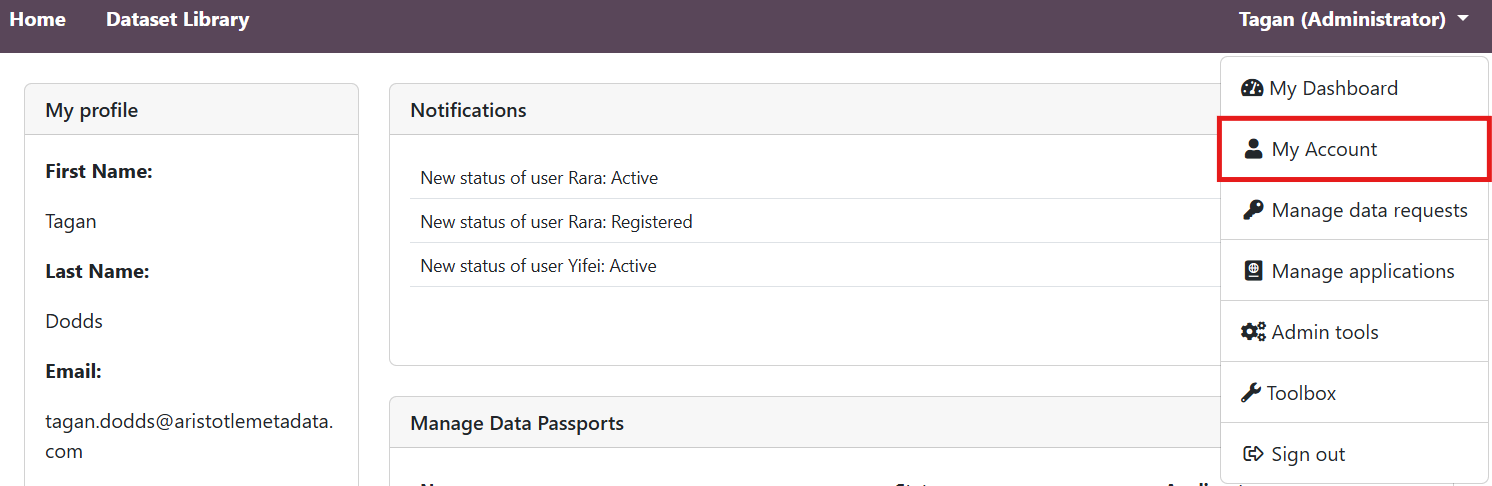1492x486 pixels.
Task: Go to the Dataset Library page
Action: pos(178,20)
